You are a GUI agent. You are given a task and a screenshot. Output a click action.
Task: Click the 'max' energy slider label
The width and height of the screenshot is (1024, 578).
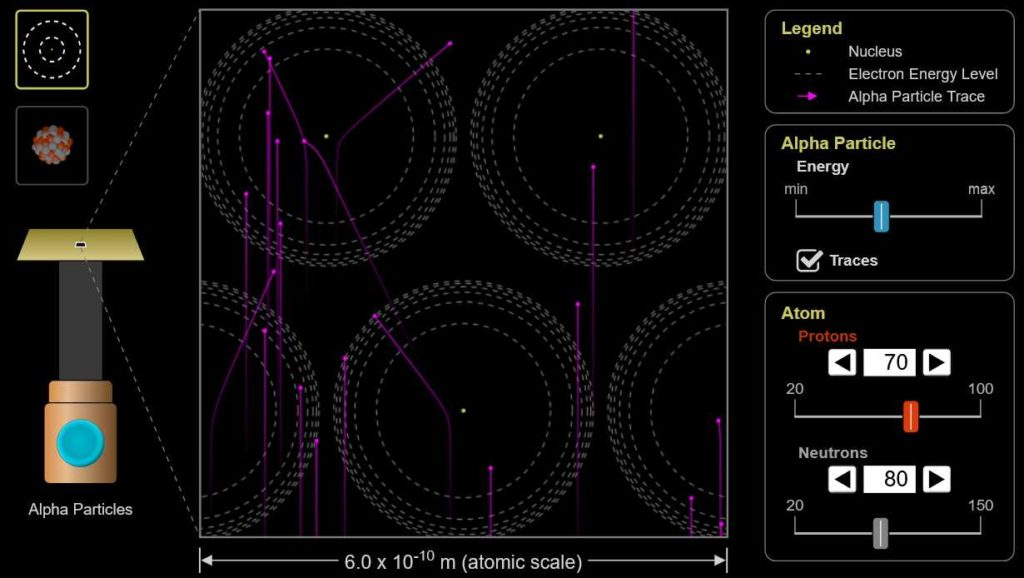pos(981,189)
